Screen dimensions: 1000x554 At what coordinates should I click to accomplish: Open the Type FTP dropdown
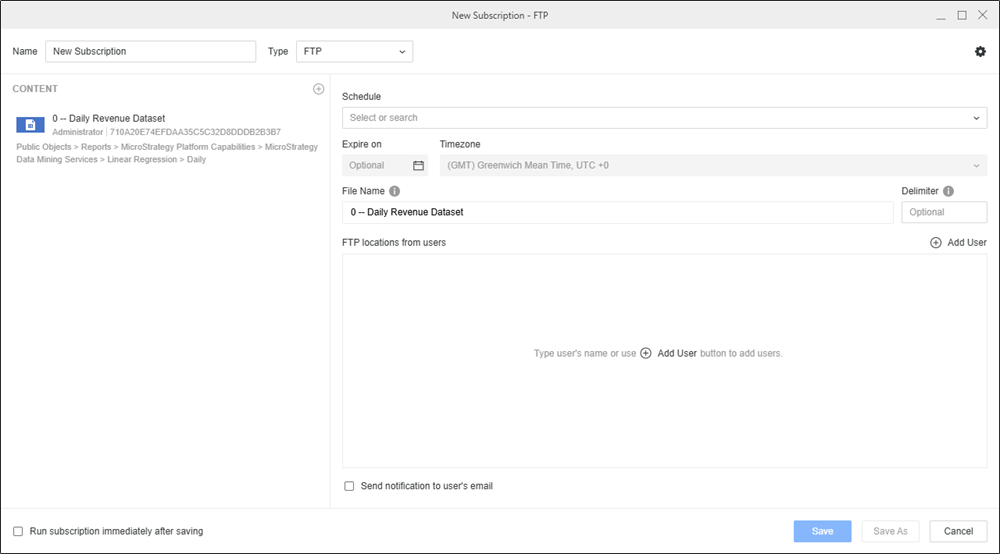[354, 51]
